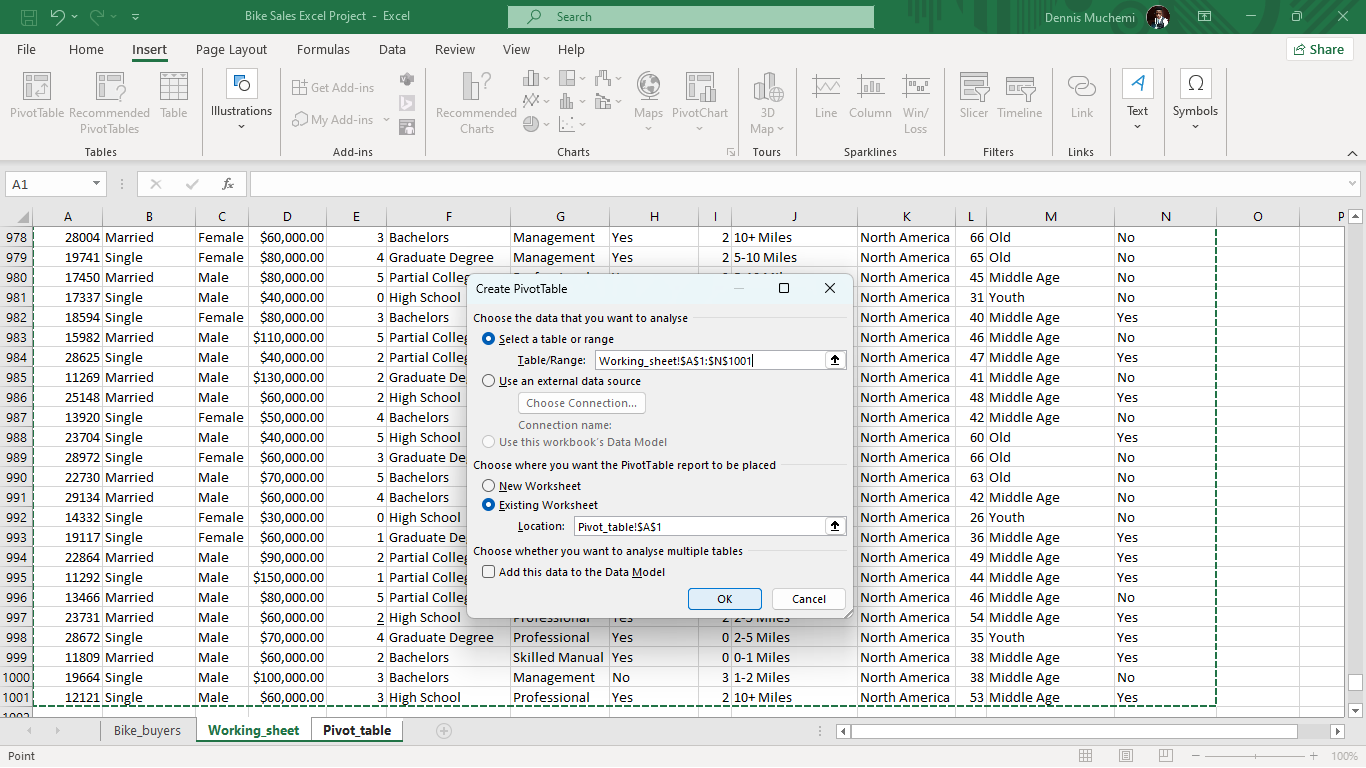1366x768 pixels.
Task: Close the Create PivotTable dialog
Action: pos(830,288)
